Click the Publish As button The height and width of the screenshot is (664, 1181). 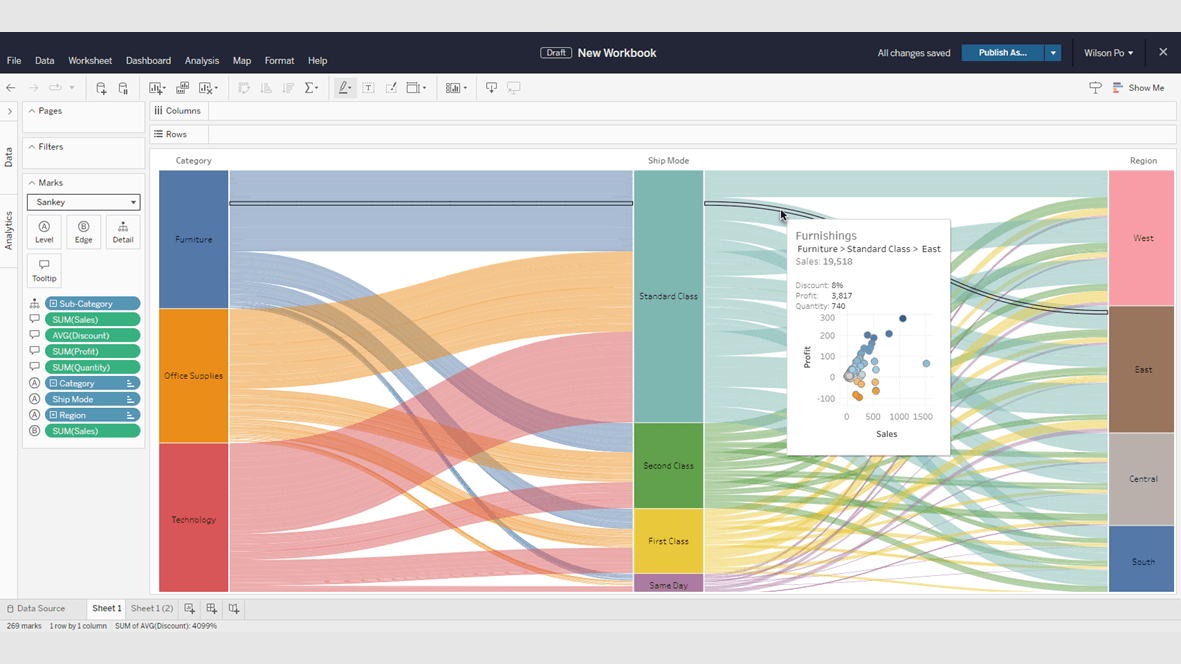pyautogui.click(x=1002, y=53)
